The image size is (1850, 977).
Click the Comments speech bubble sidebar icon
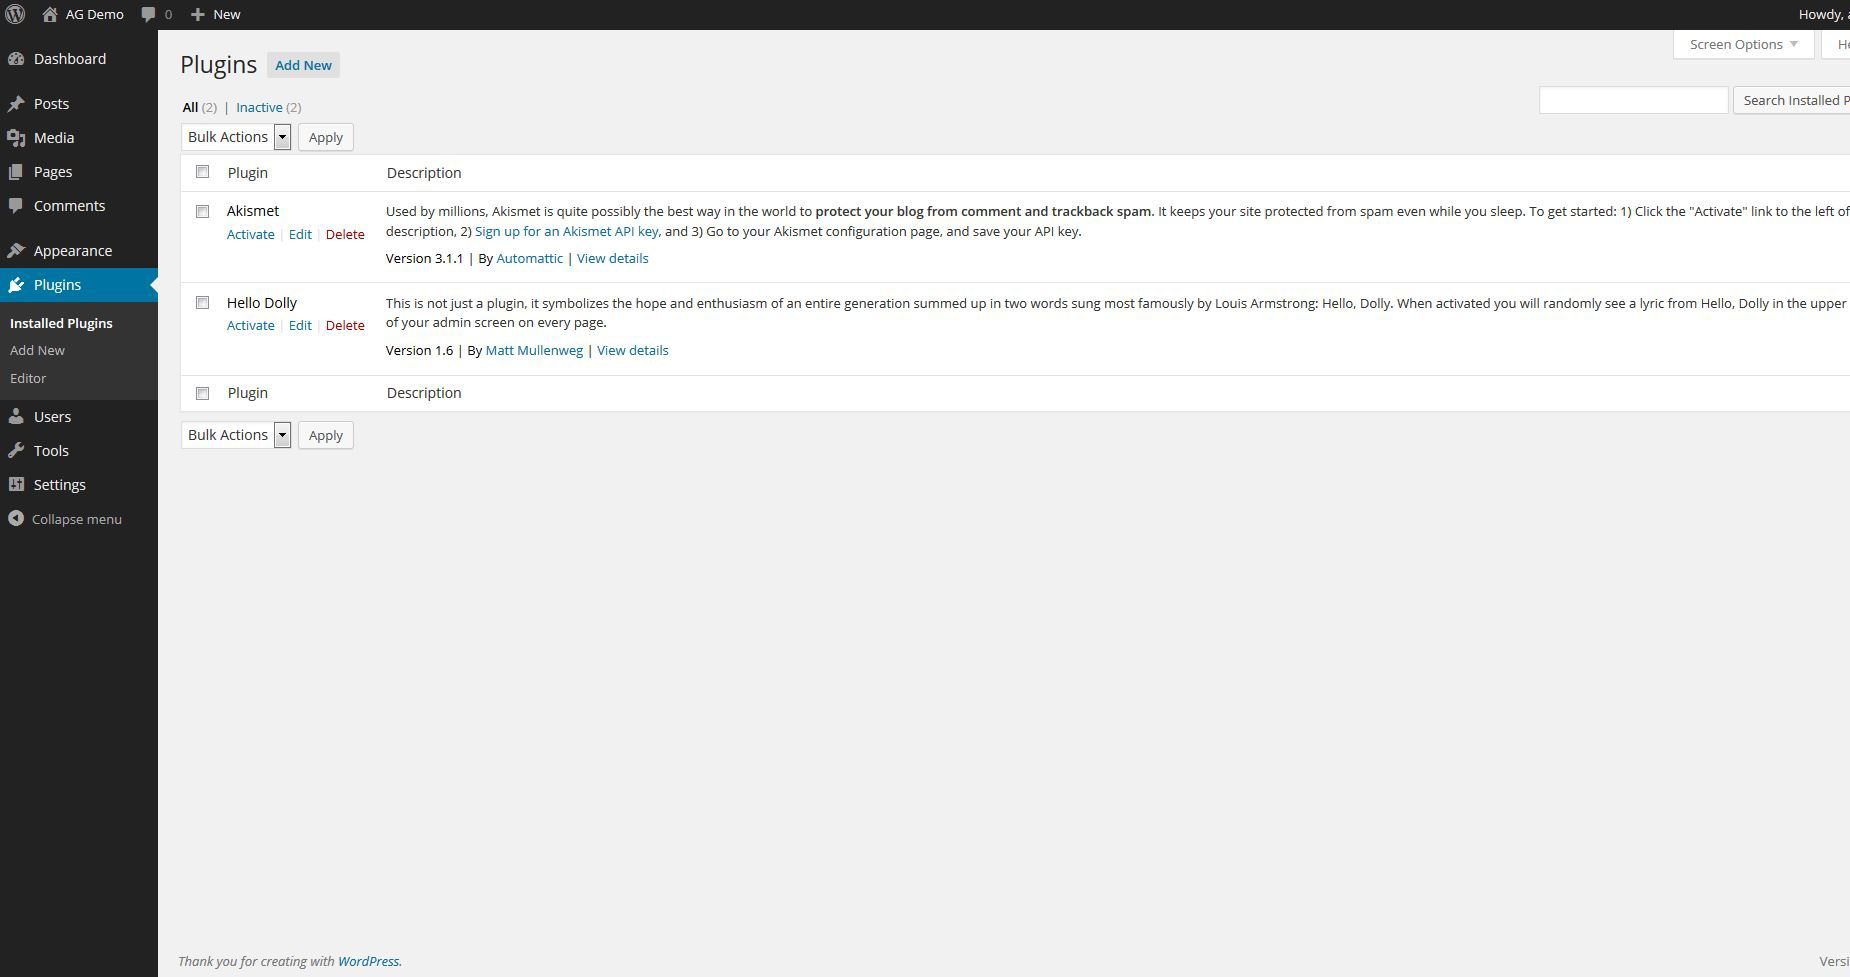pos(16,206)
